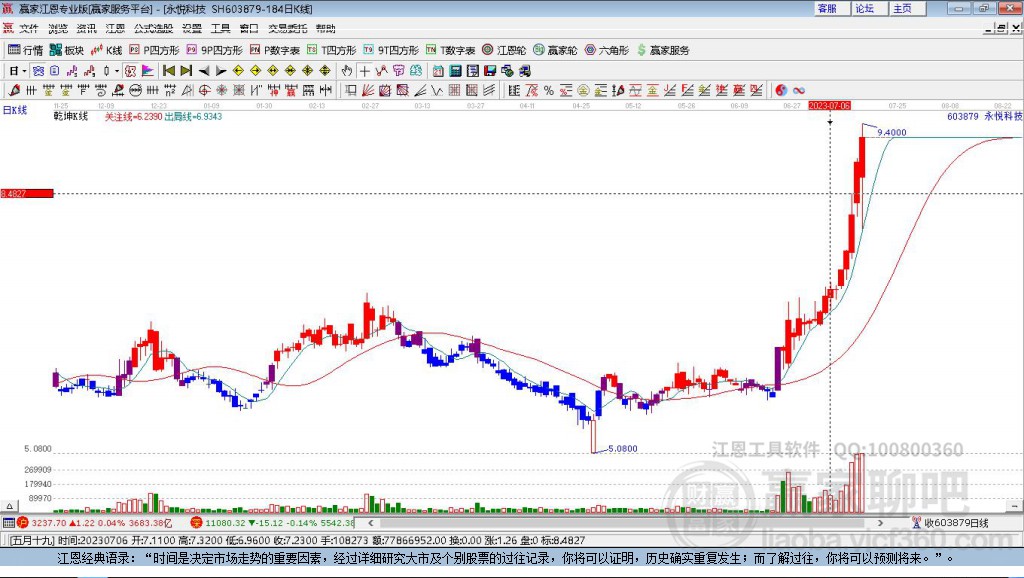The height and width of the screenshot is (578, 1024).
Task: Click the 2023-07-06 date marker on timeline
Action: click(x=829, y=105)
